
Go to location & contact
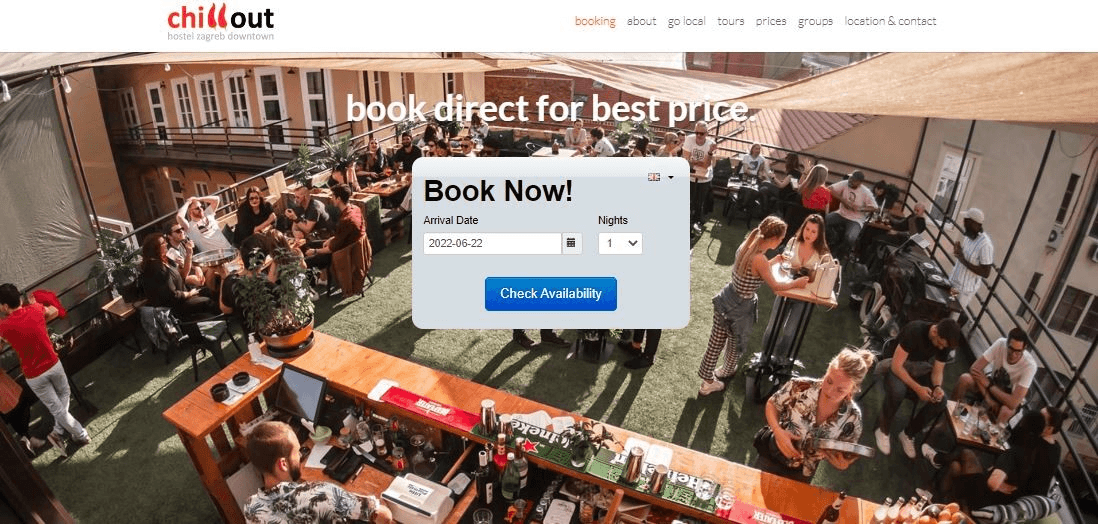(x=890, y=21)
